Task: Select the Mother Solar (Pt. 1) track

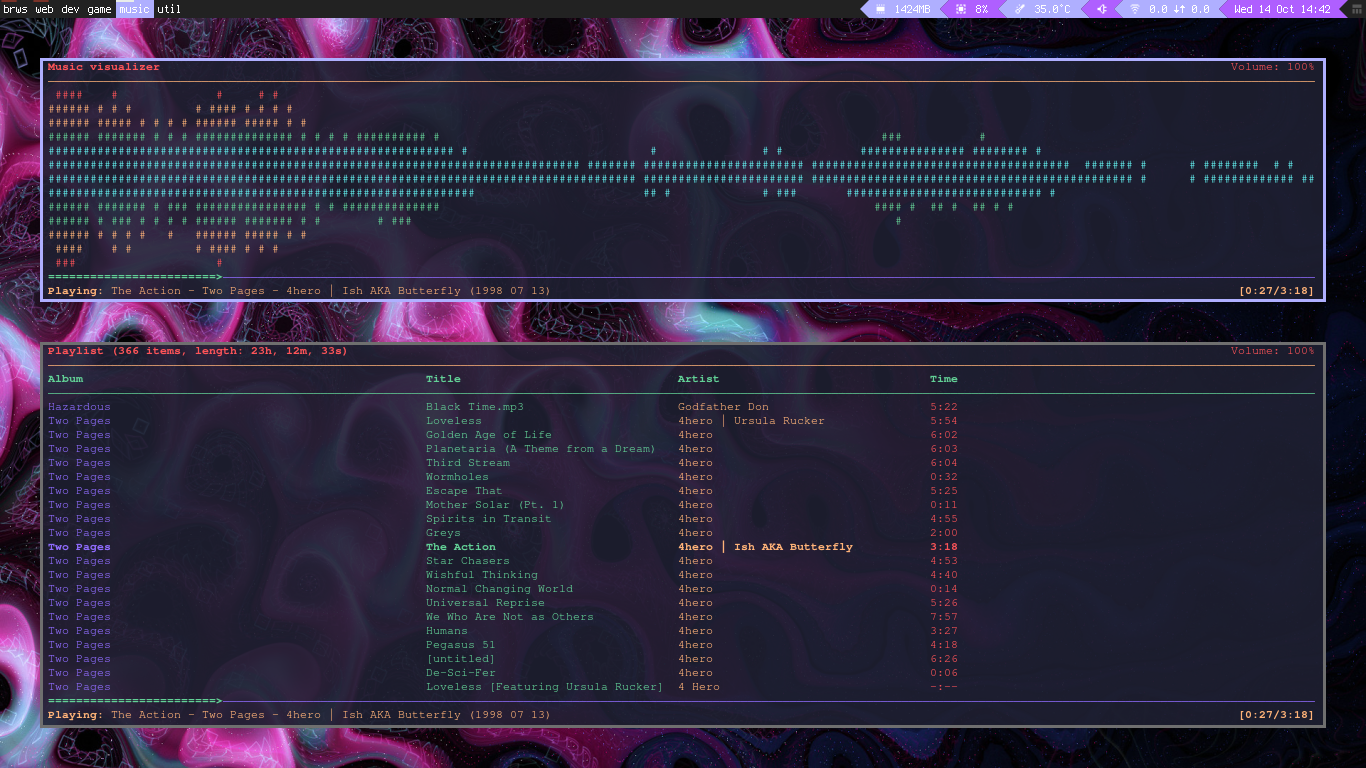Action: tap(495, 505)
